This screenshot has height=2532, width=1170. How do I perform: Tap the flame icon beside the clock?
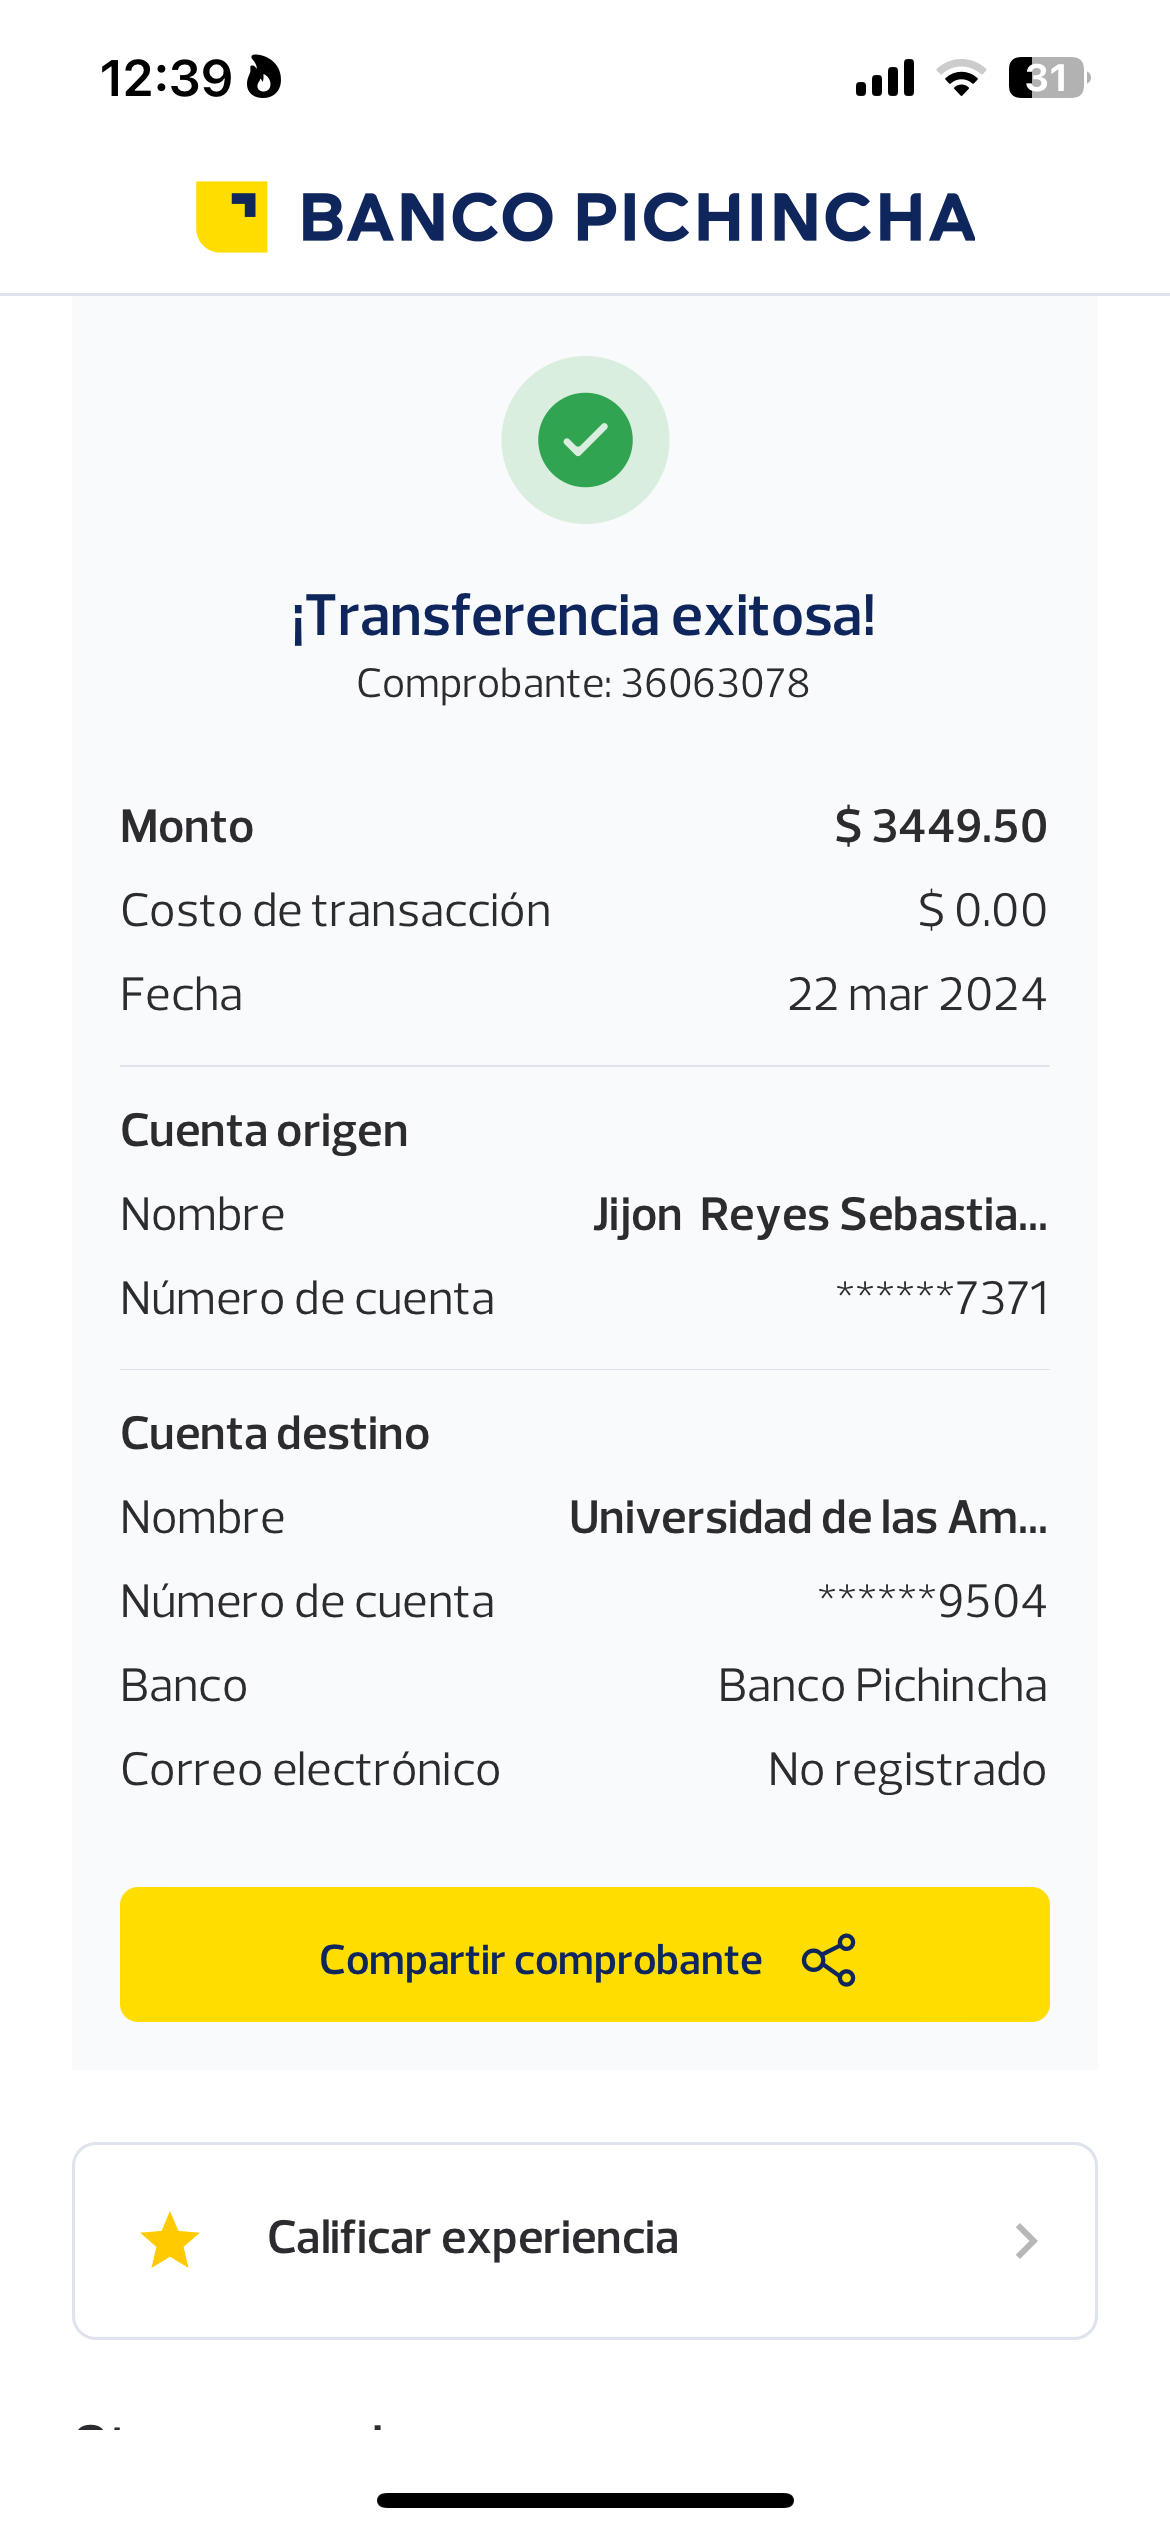[x=264, y=78]
